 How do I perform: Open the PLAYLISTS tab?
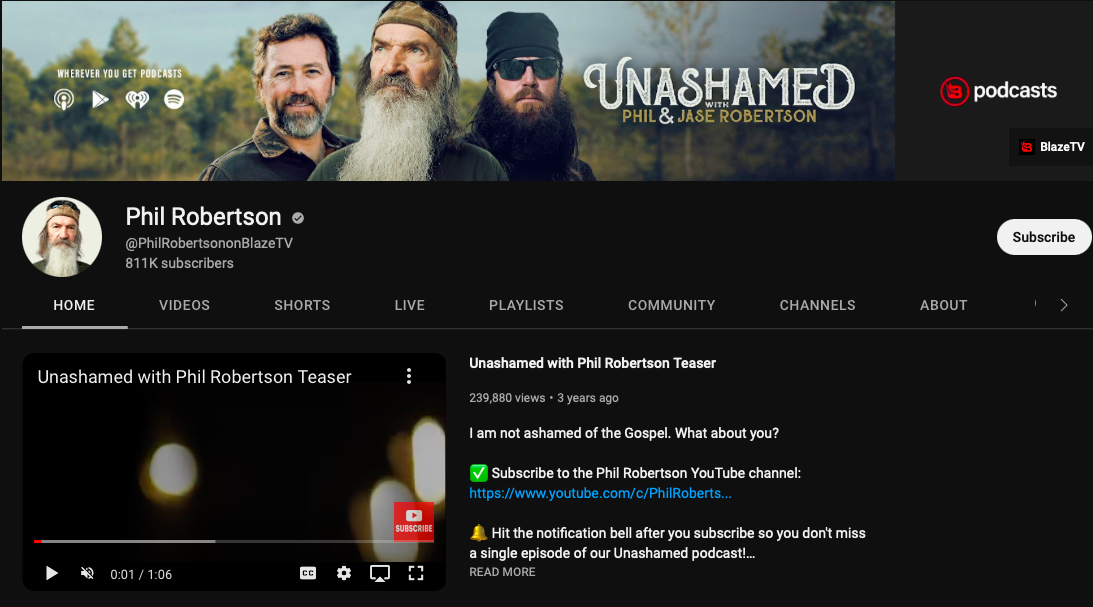tap(526, 305)
